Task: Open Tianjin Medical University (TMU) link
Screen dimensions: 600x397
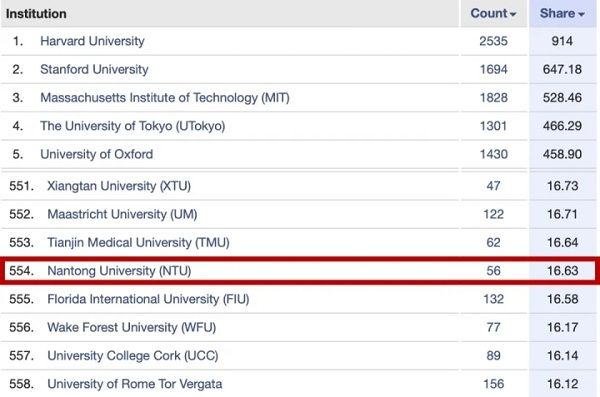Action: pyautogui.click(x=138, y=243)
